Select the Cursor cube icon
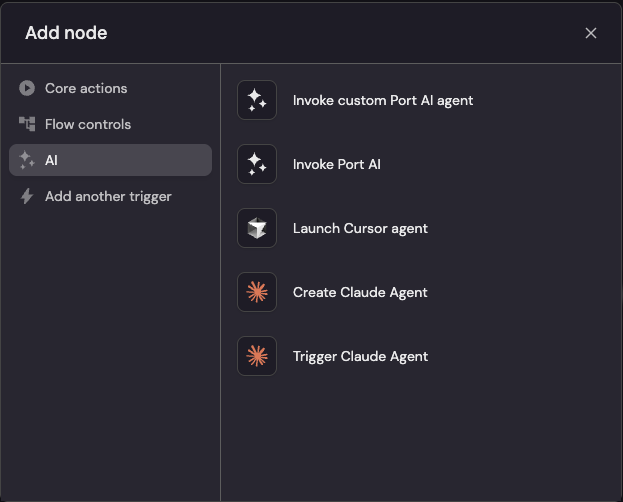 click(257, 228)
